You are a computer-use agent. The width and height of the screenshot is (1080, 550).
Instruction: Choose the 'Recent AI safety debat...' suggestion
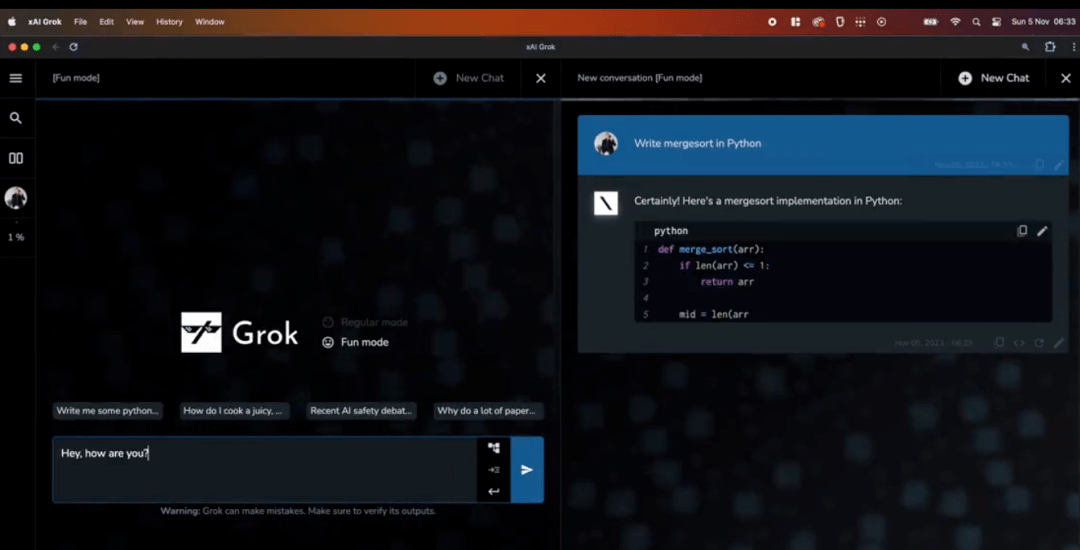tap(362, 411)
